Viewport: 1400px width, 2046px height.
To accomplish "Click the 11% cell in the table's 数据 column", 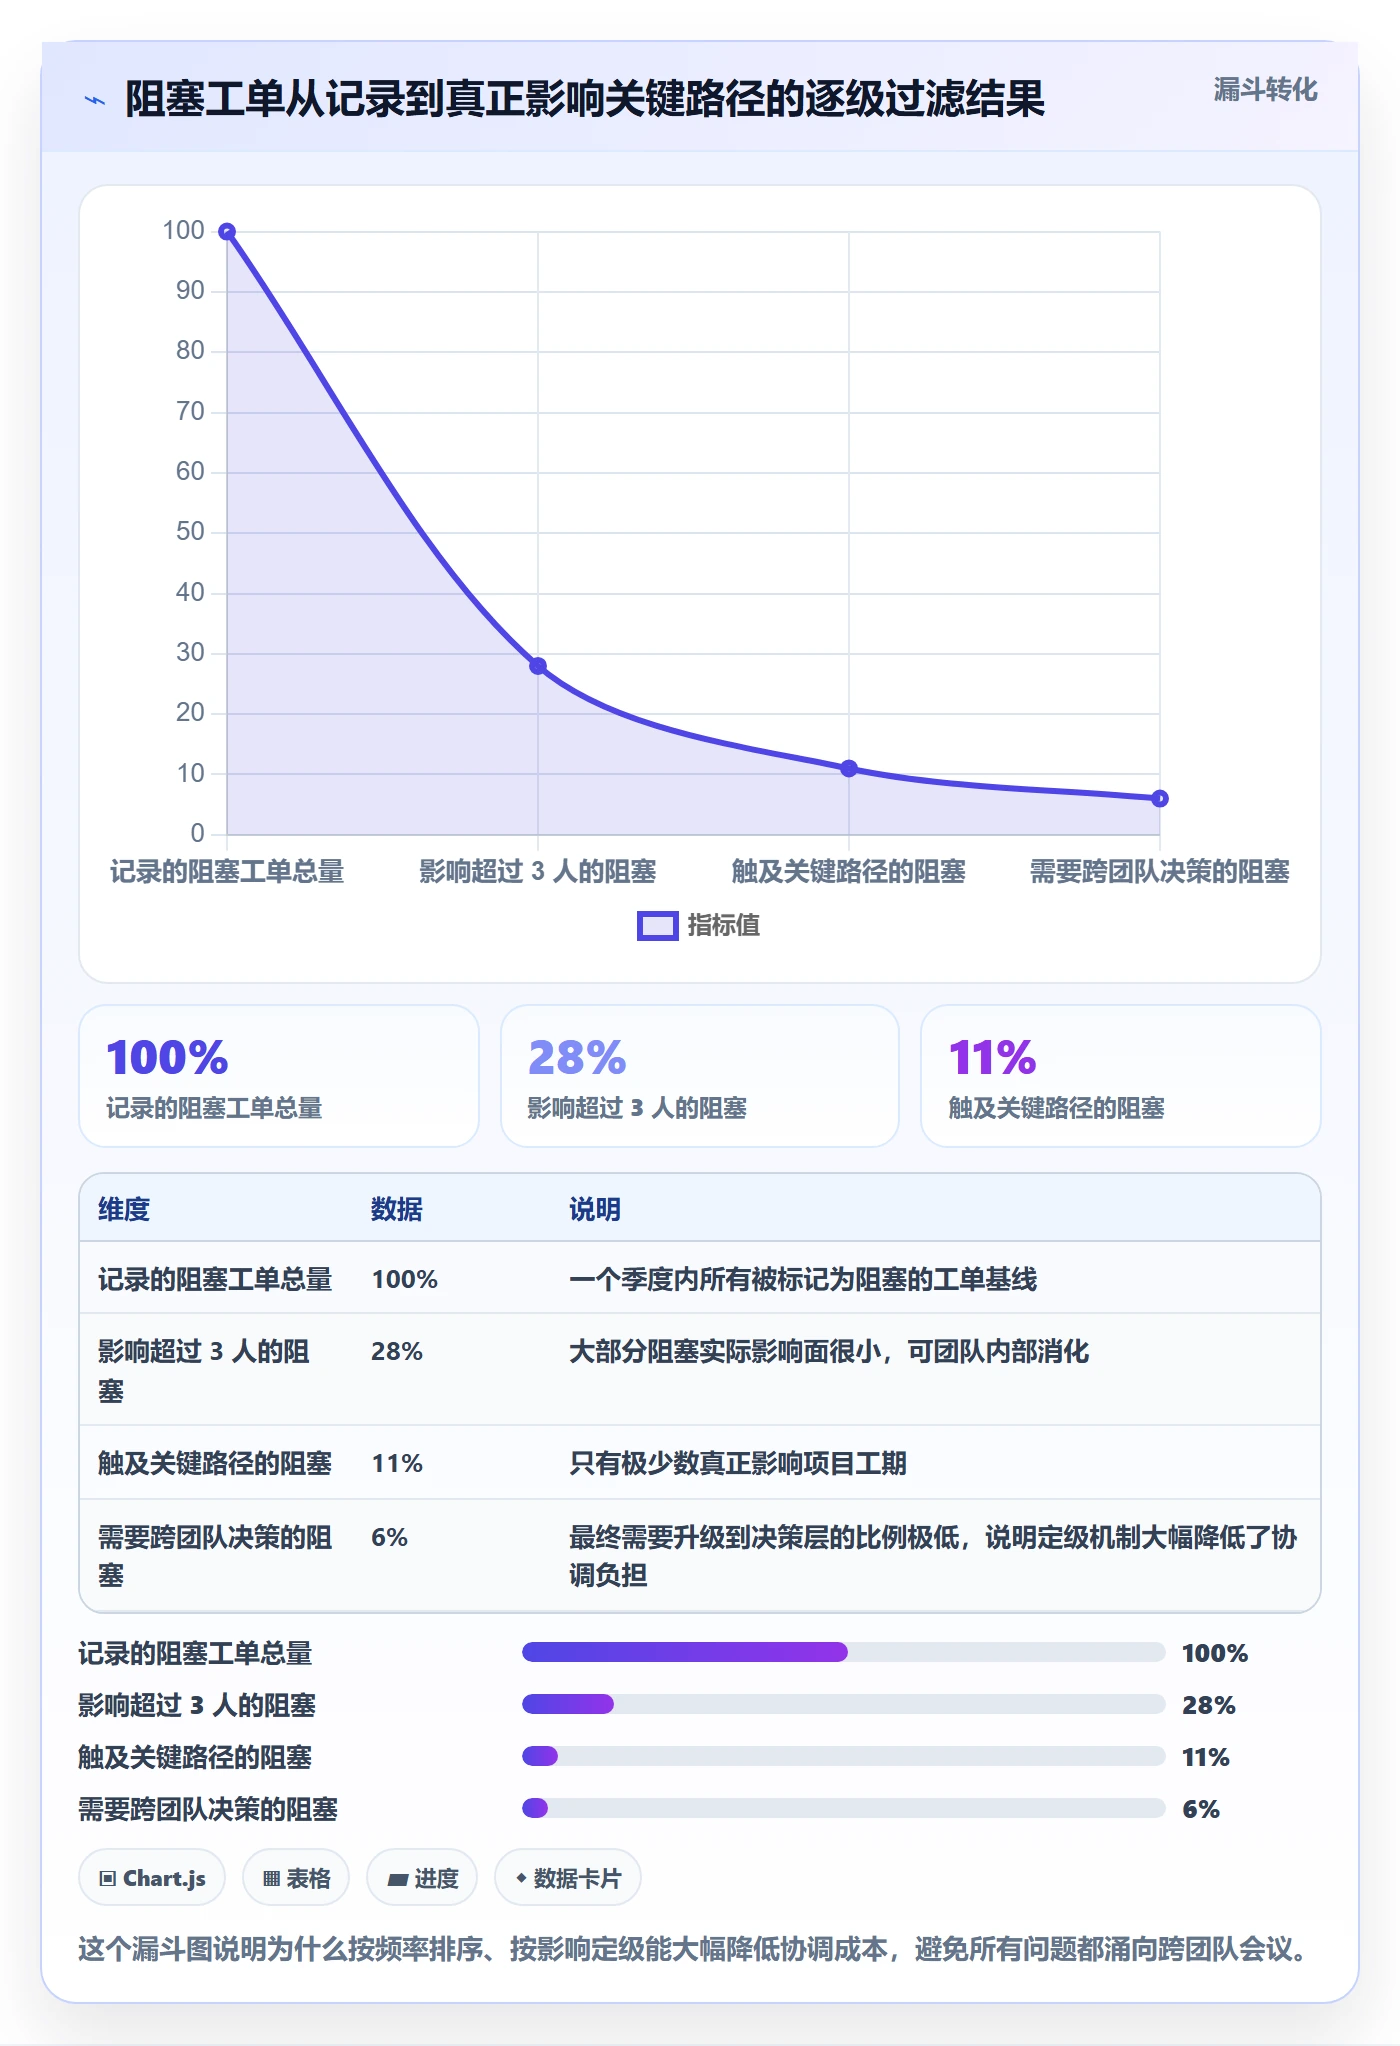I will pyautogui.click(x=397, y=1463).
